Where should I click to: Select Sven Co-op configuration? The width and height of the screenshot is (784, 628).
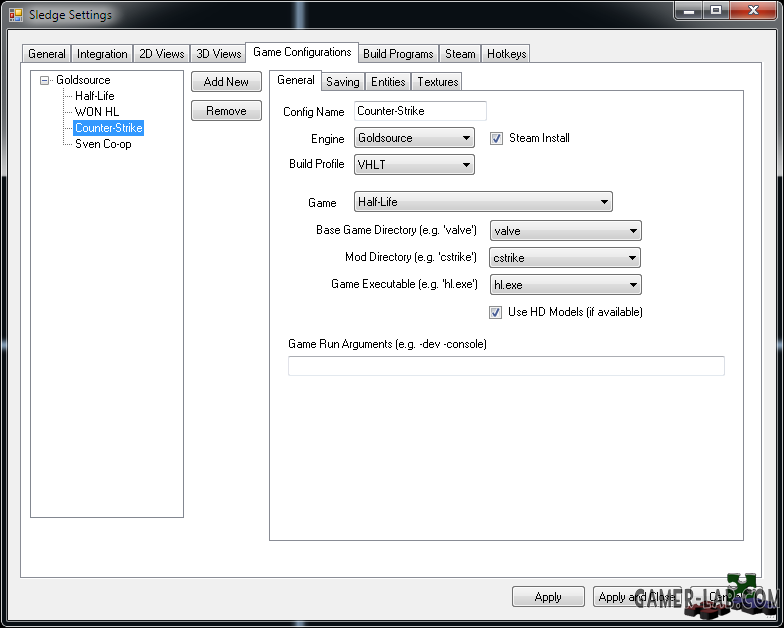(x=103, y=144)
